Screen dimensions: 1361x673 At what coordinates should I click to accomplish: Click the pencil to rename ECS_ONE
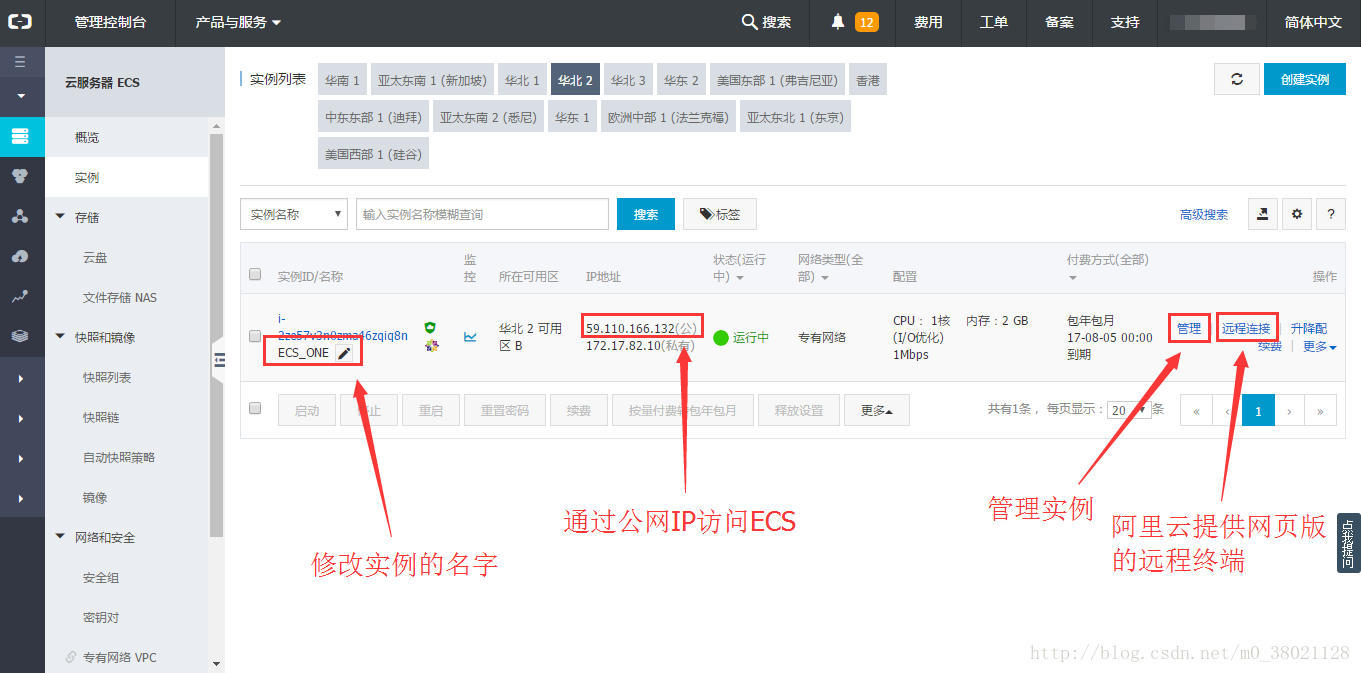pos(344,353)
